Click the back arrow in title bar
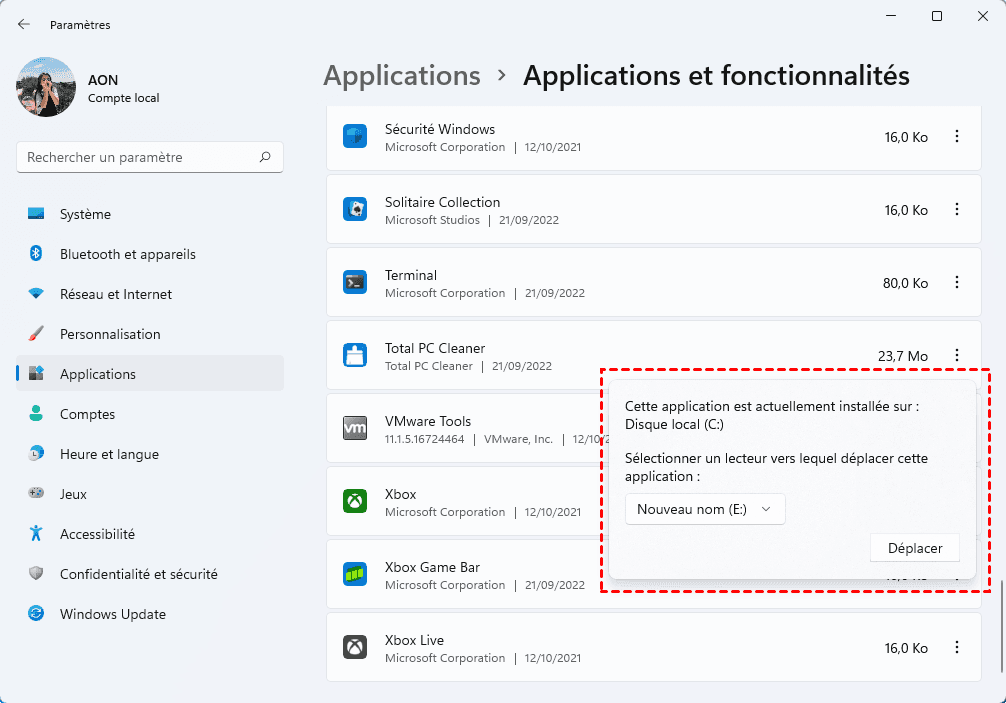The height and width of the screenshot is (703, 1006). tap(24, 24)
